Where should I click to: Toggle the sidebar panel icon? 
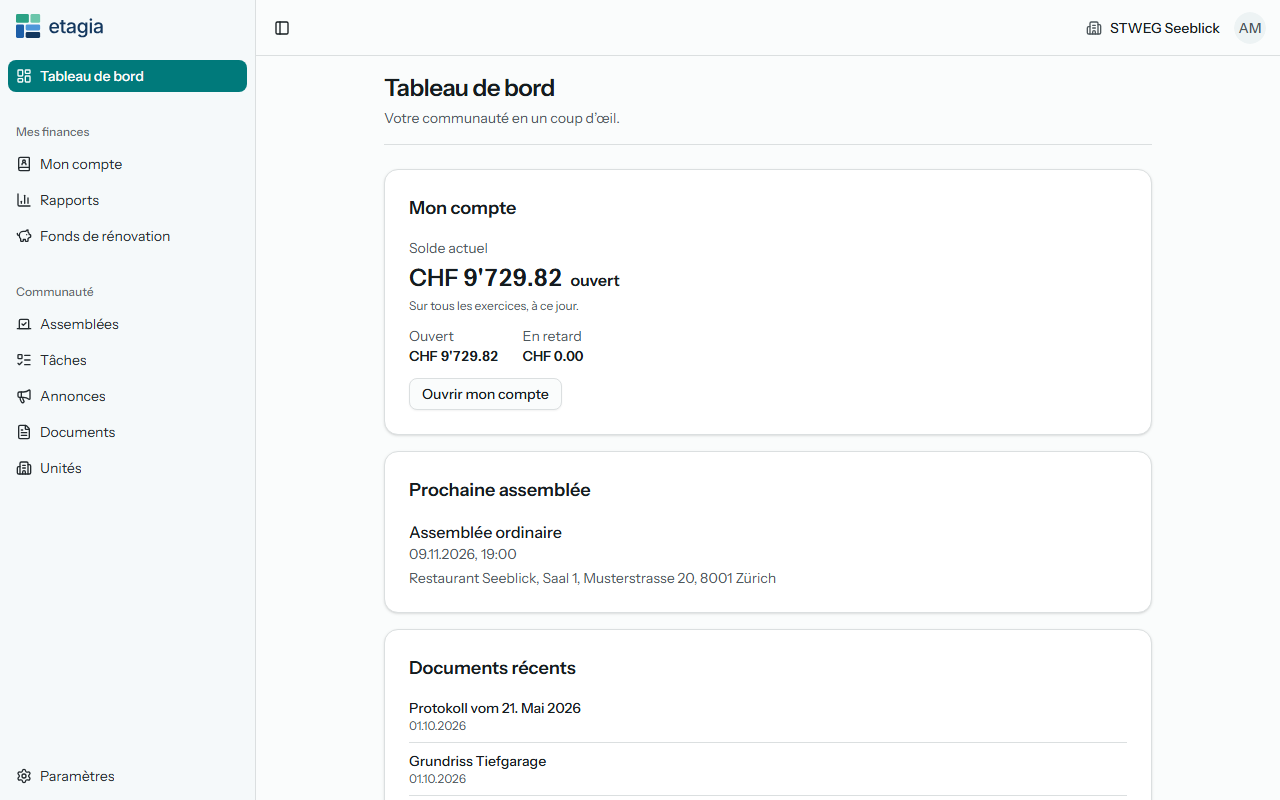(x=282, y=28)
